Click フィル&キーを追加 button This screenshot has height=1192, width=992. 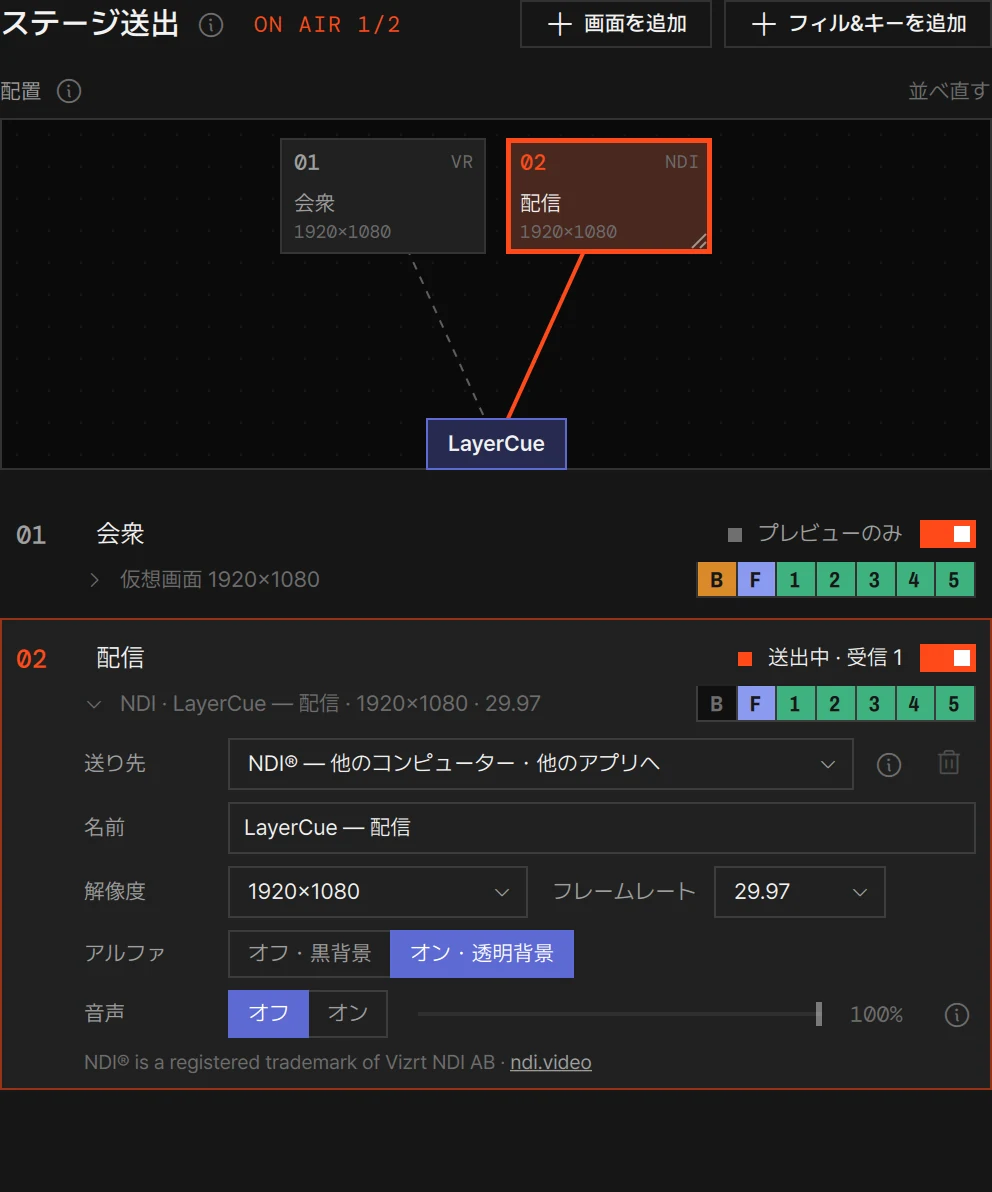858,24
